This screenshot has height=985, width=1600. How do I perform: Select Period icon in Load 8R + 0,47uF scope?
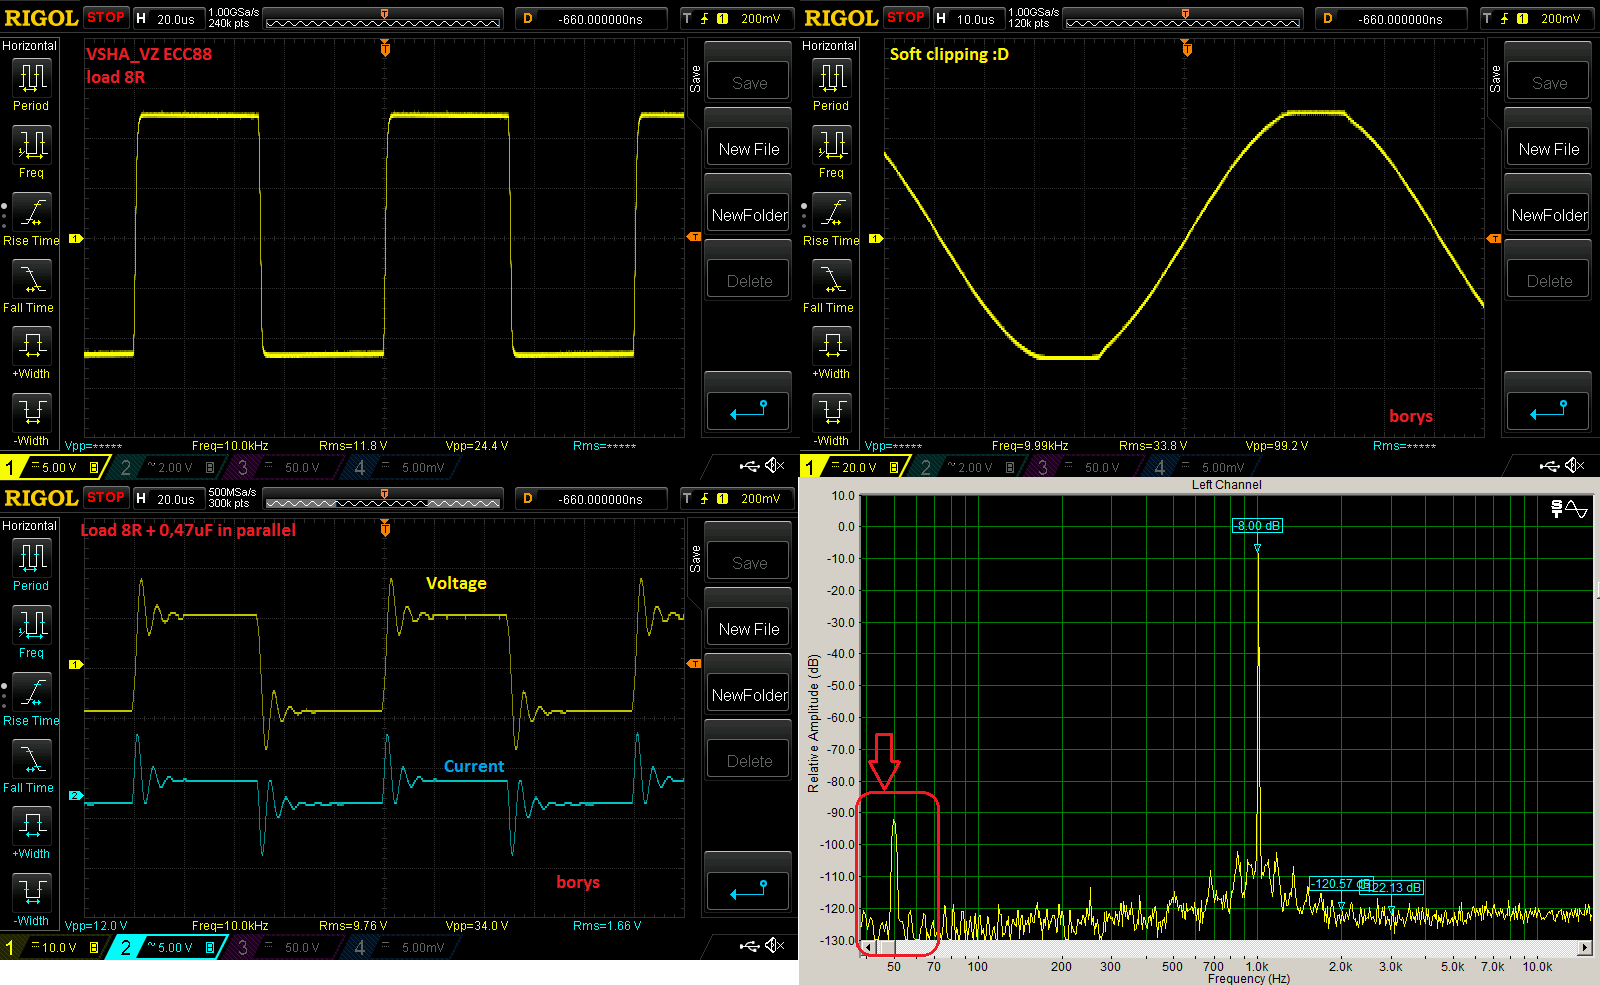click(31, 557)
